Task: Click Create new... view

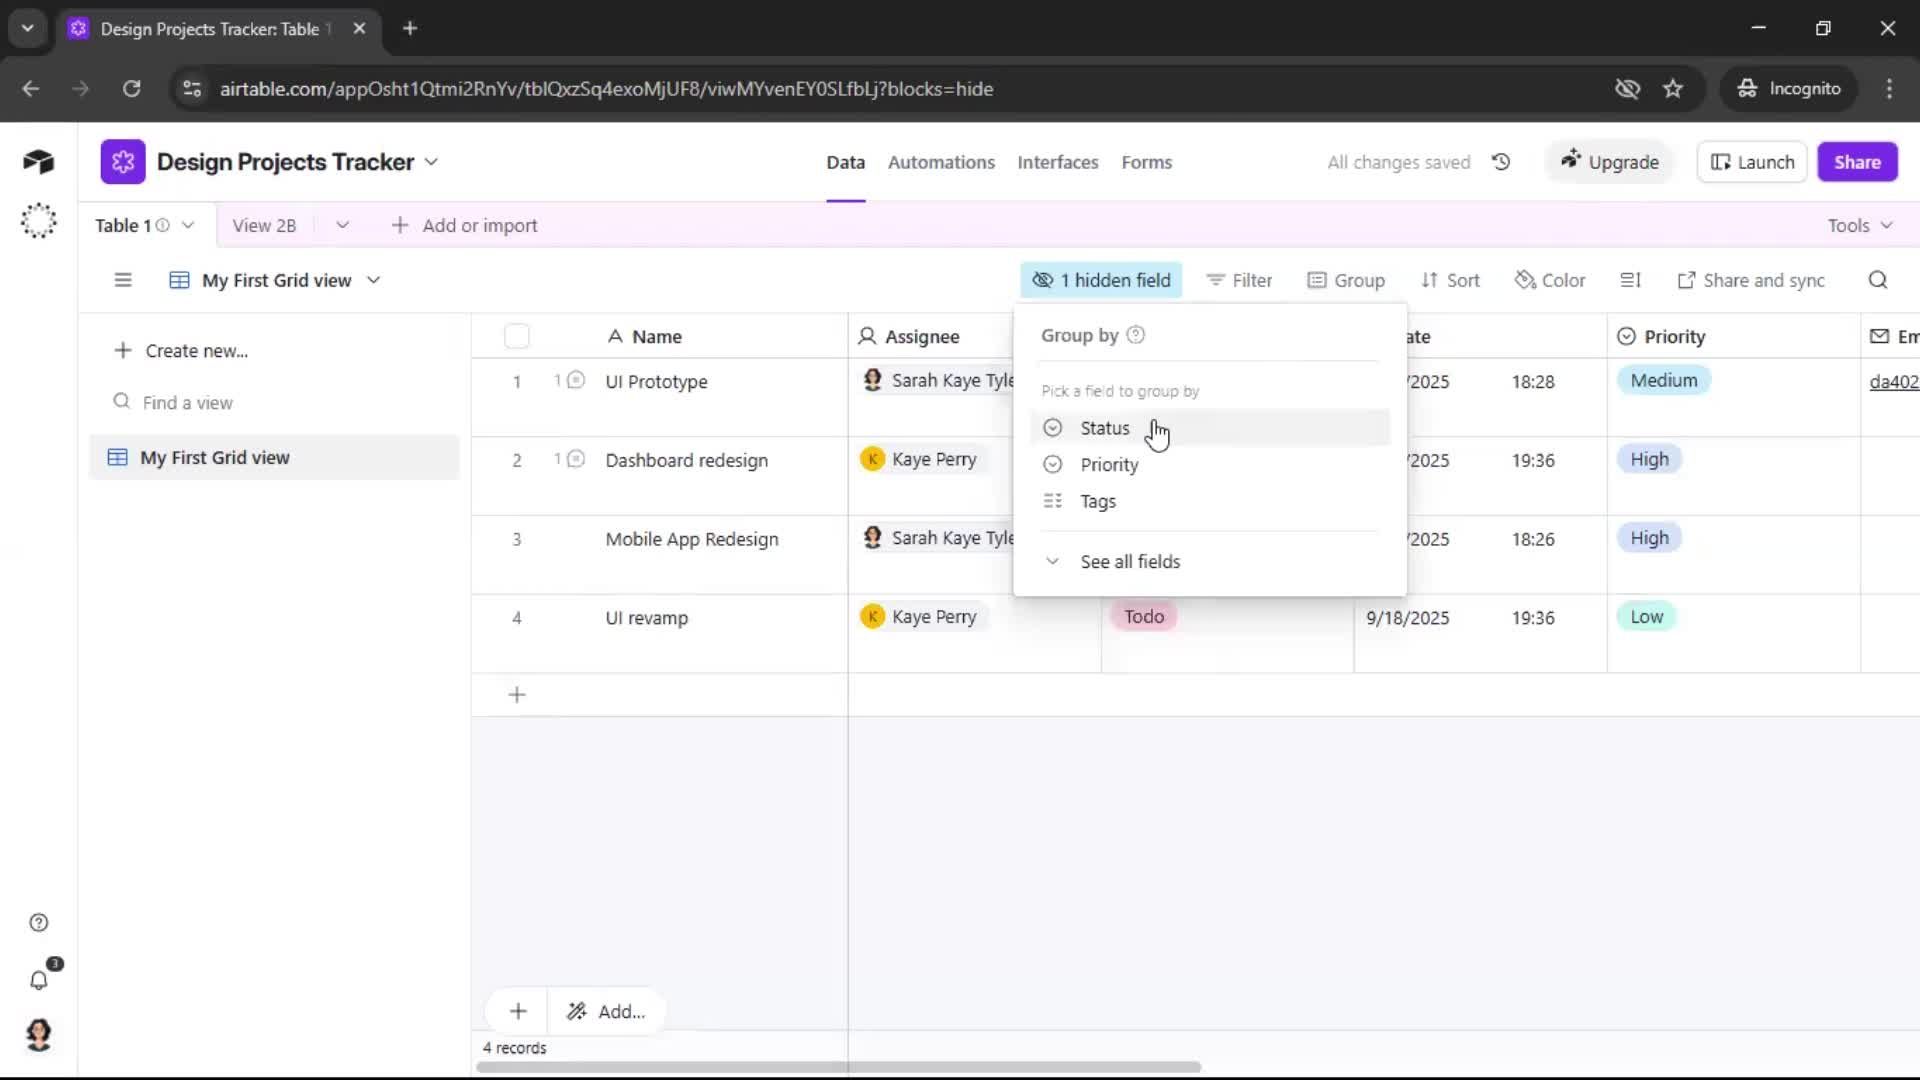Action: tap(181, 351)
